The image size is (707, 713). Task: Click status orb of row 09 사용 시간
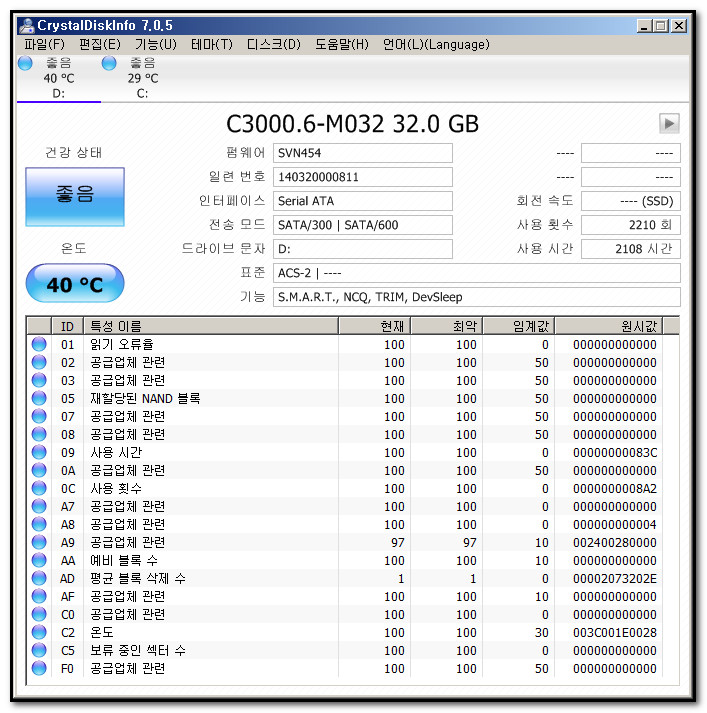[x=39, y=452]
